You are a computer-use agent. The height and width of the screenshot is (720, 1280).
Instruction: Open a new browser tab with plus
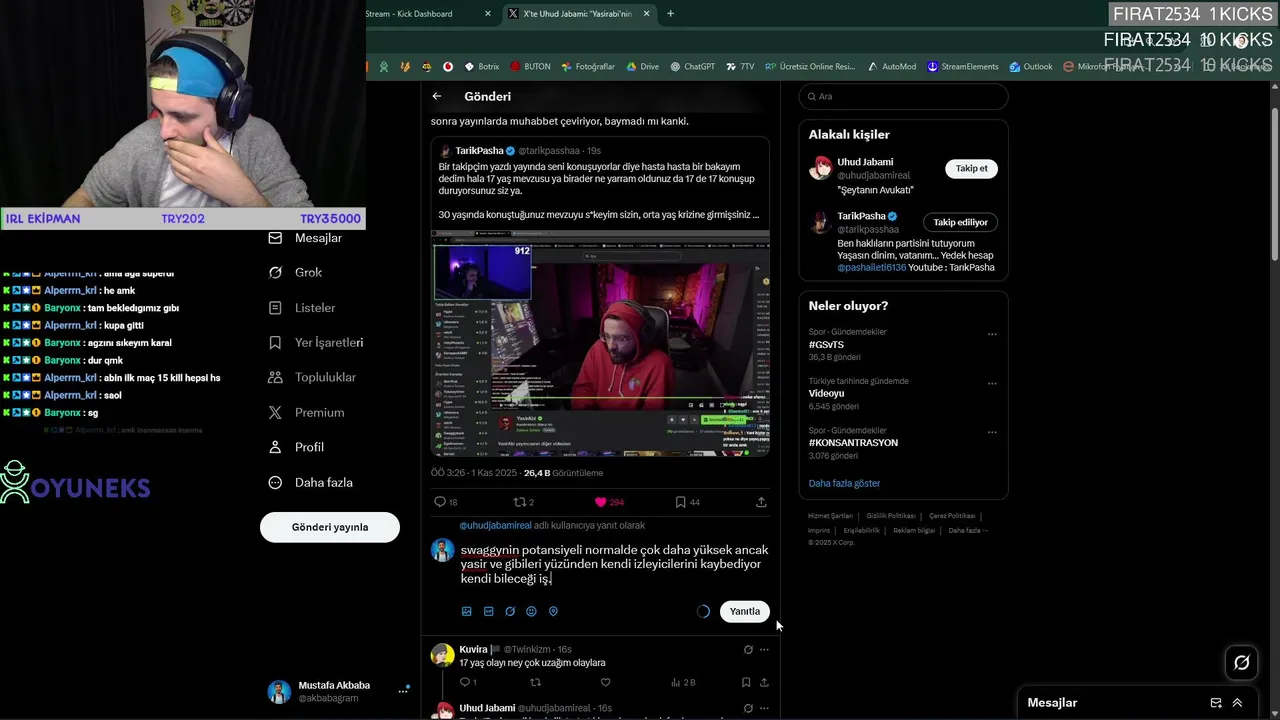pos(670,14)
